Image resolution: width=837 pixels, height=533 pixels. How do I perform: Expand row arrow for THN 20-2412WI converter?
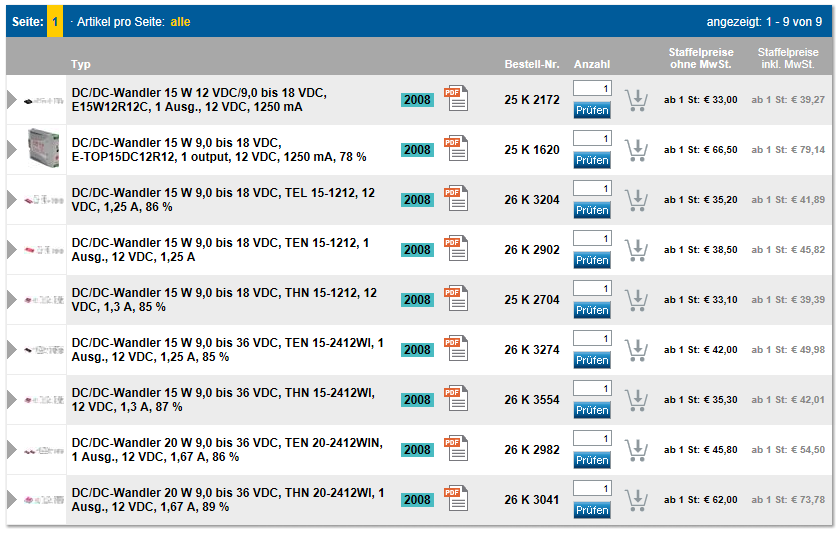coord(12,500)
